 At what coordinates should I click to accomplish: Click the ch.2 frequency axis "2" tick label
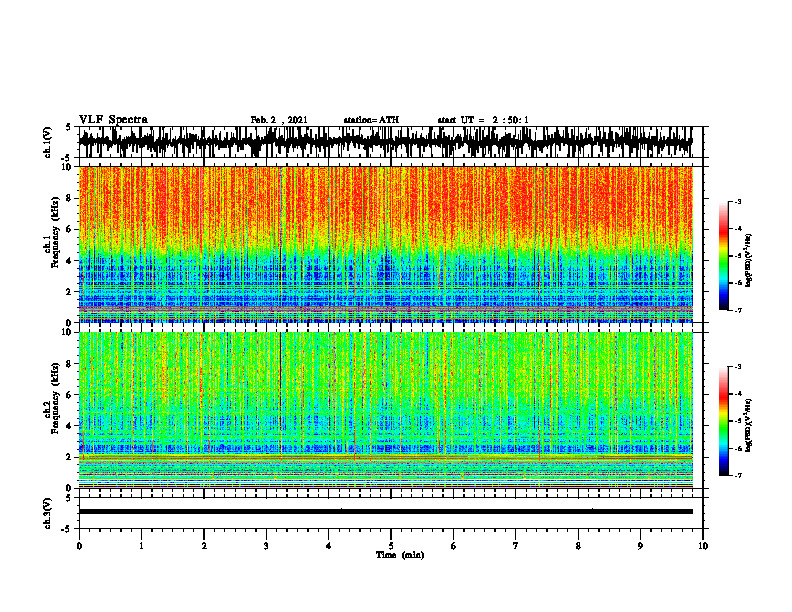click(x=70, y=457)
